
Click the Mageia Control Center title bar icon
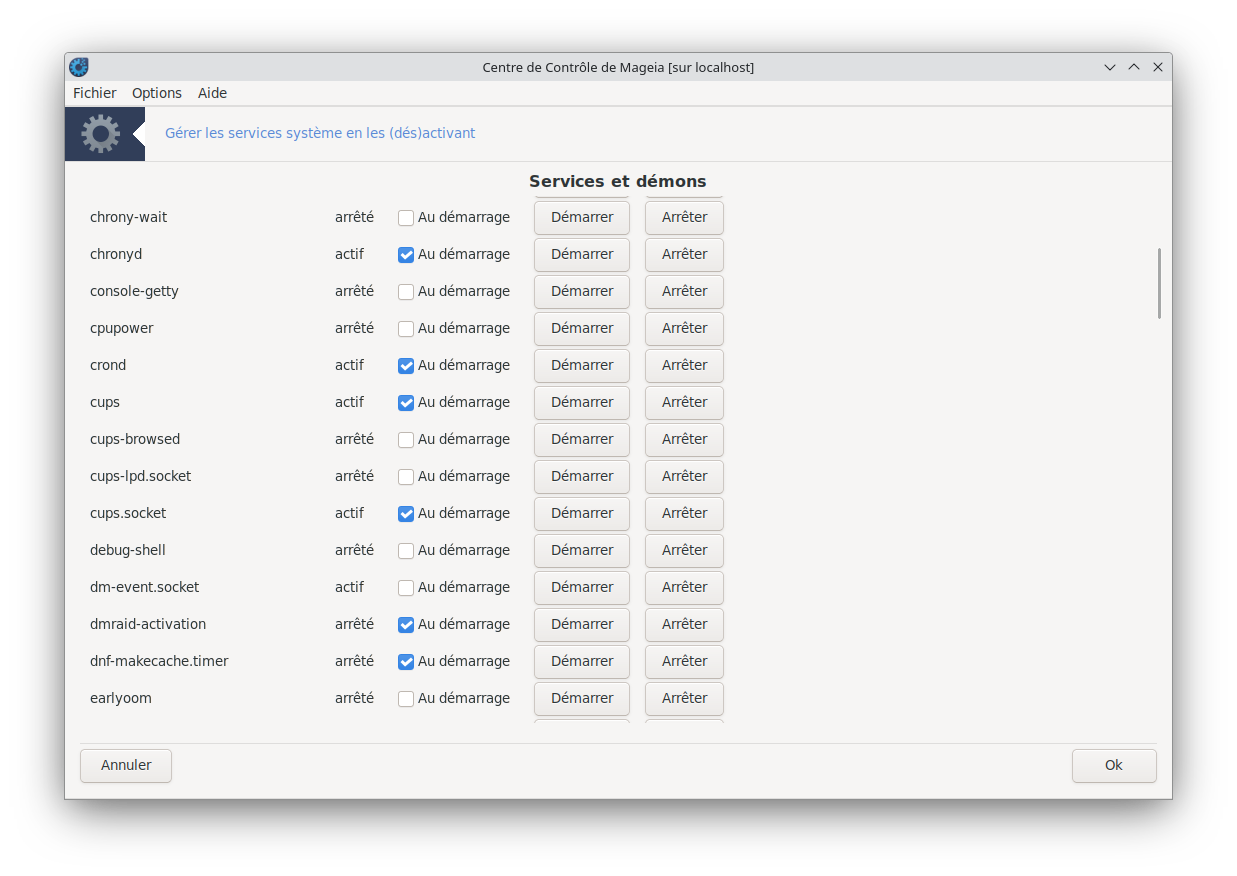coord(79,67)
